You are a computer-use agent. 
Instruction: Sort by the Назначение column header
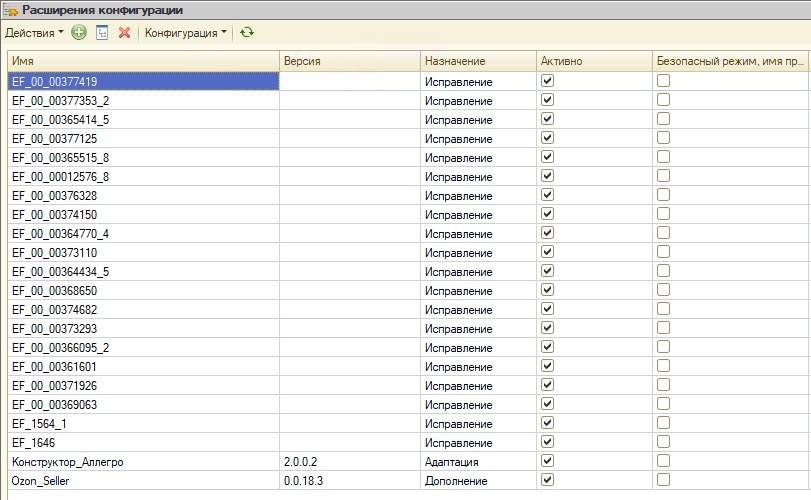pos(478,61)
